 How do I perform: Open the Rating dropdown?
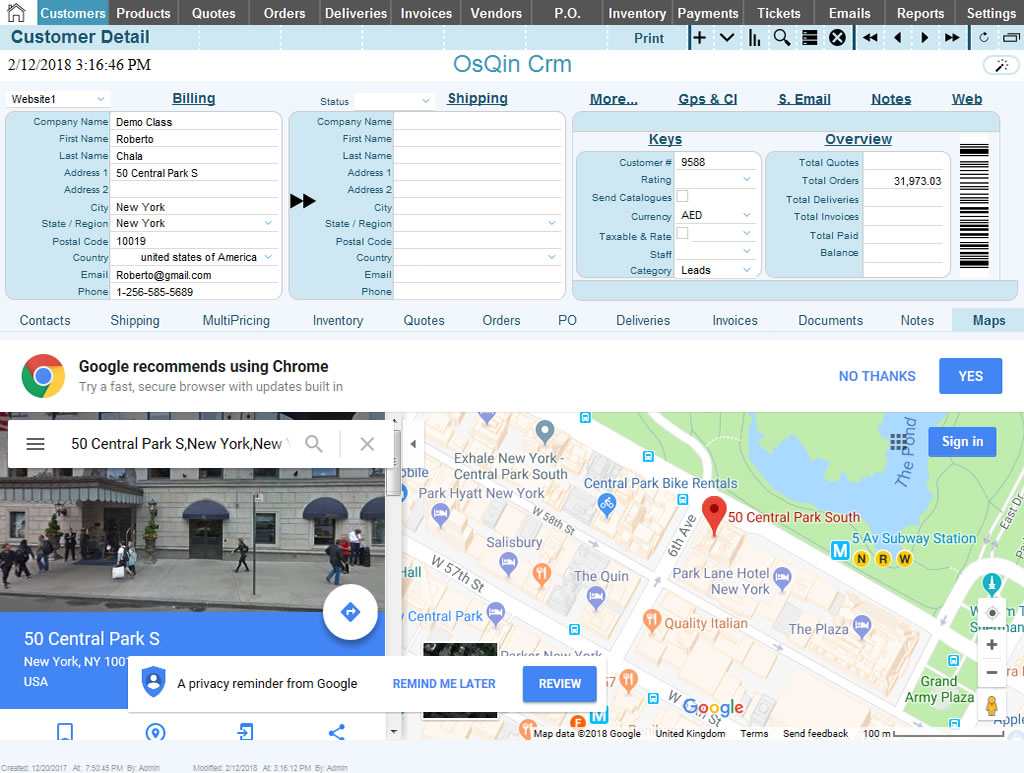coord(746,179)
